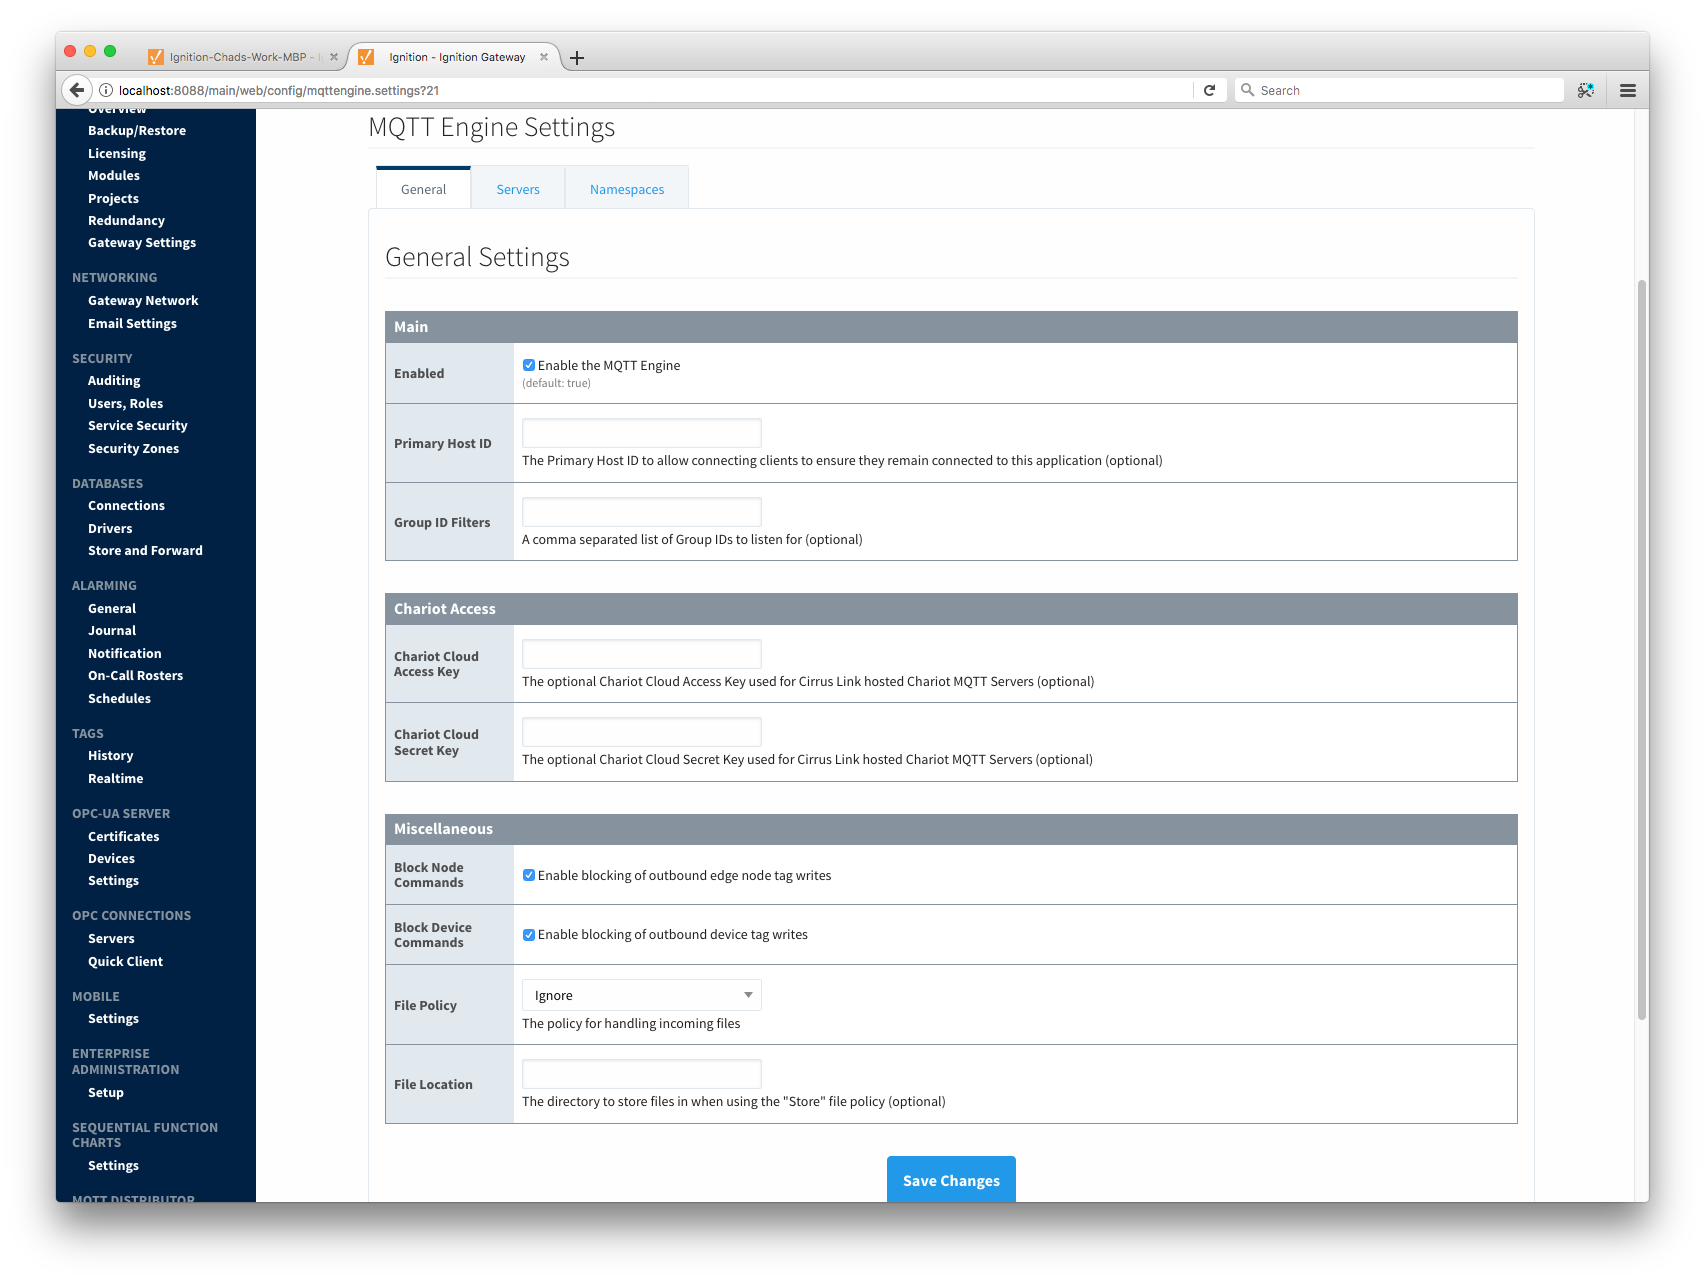Open Gateway Network under Networking
The height and width of the screenshot is (1282, 1705).
143,301
